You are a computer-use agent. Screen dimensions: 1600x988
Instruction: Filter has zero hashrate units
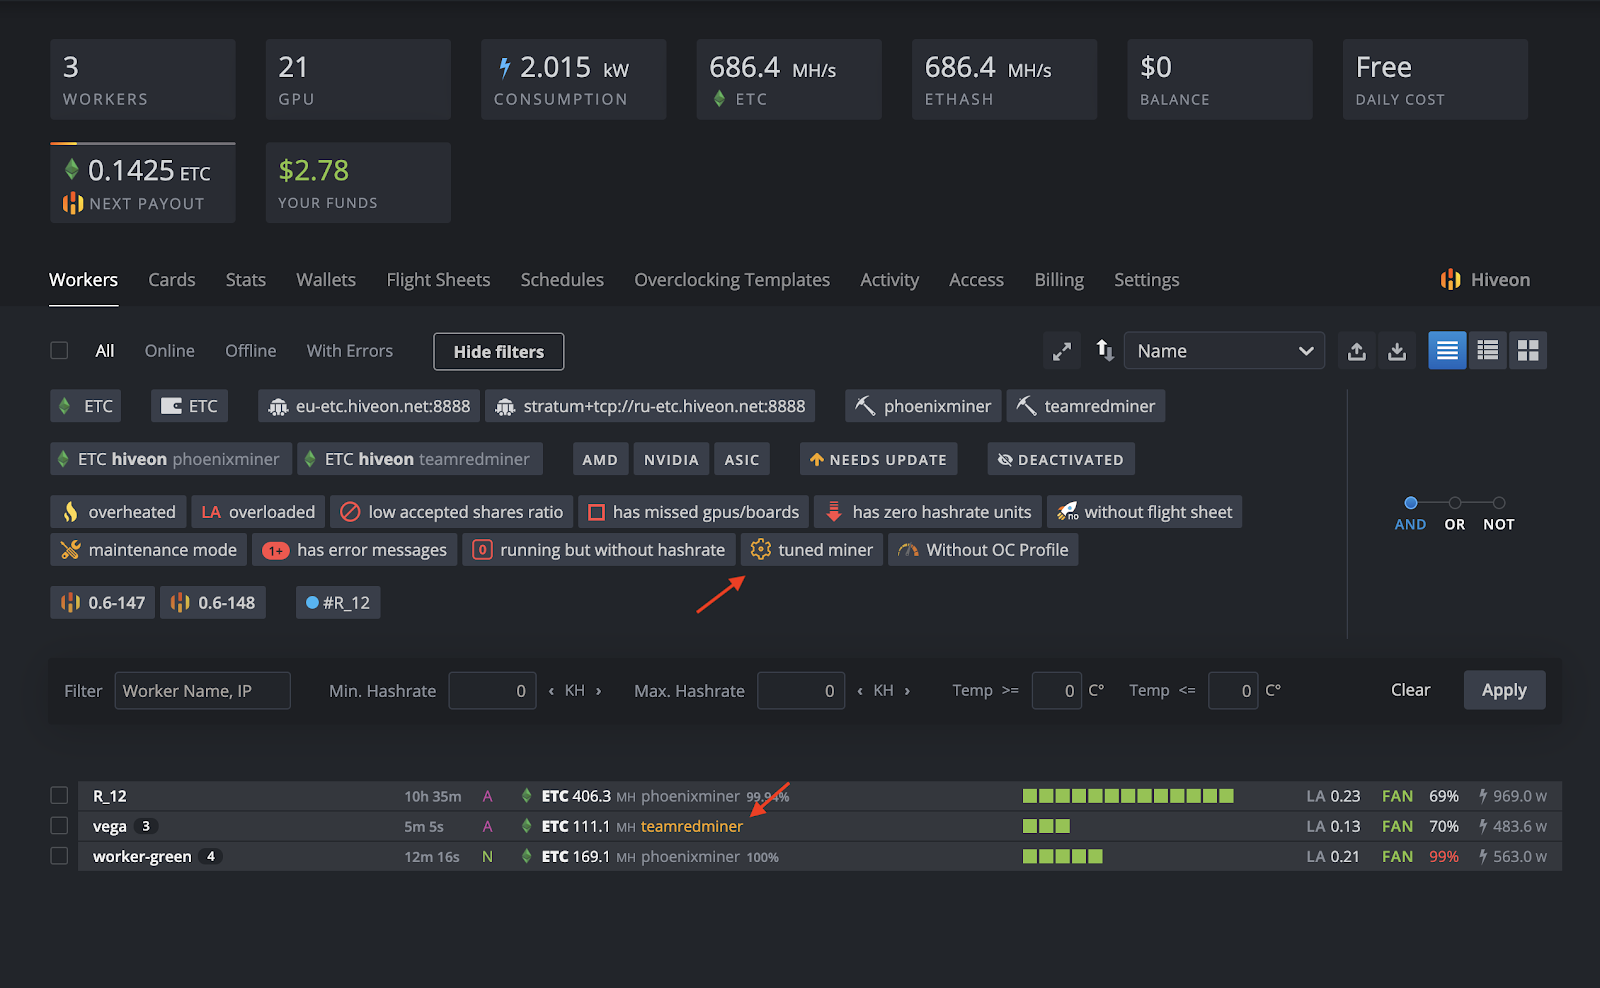(928, 512)
